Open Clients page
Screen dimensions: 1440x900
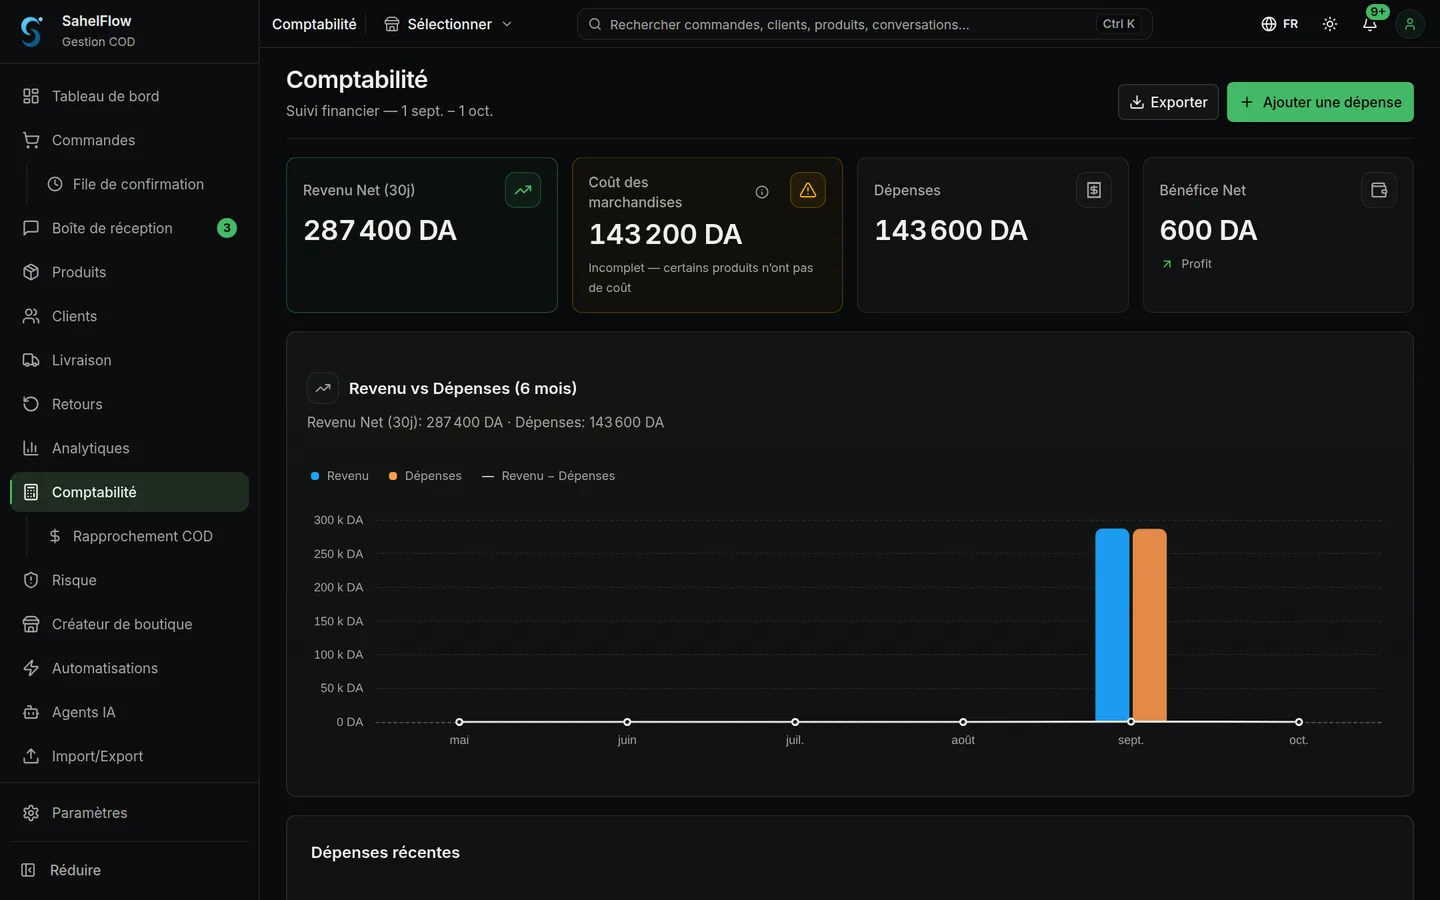(130, 316)
